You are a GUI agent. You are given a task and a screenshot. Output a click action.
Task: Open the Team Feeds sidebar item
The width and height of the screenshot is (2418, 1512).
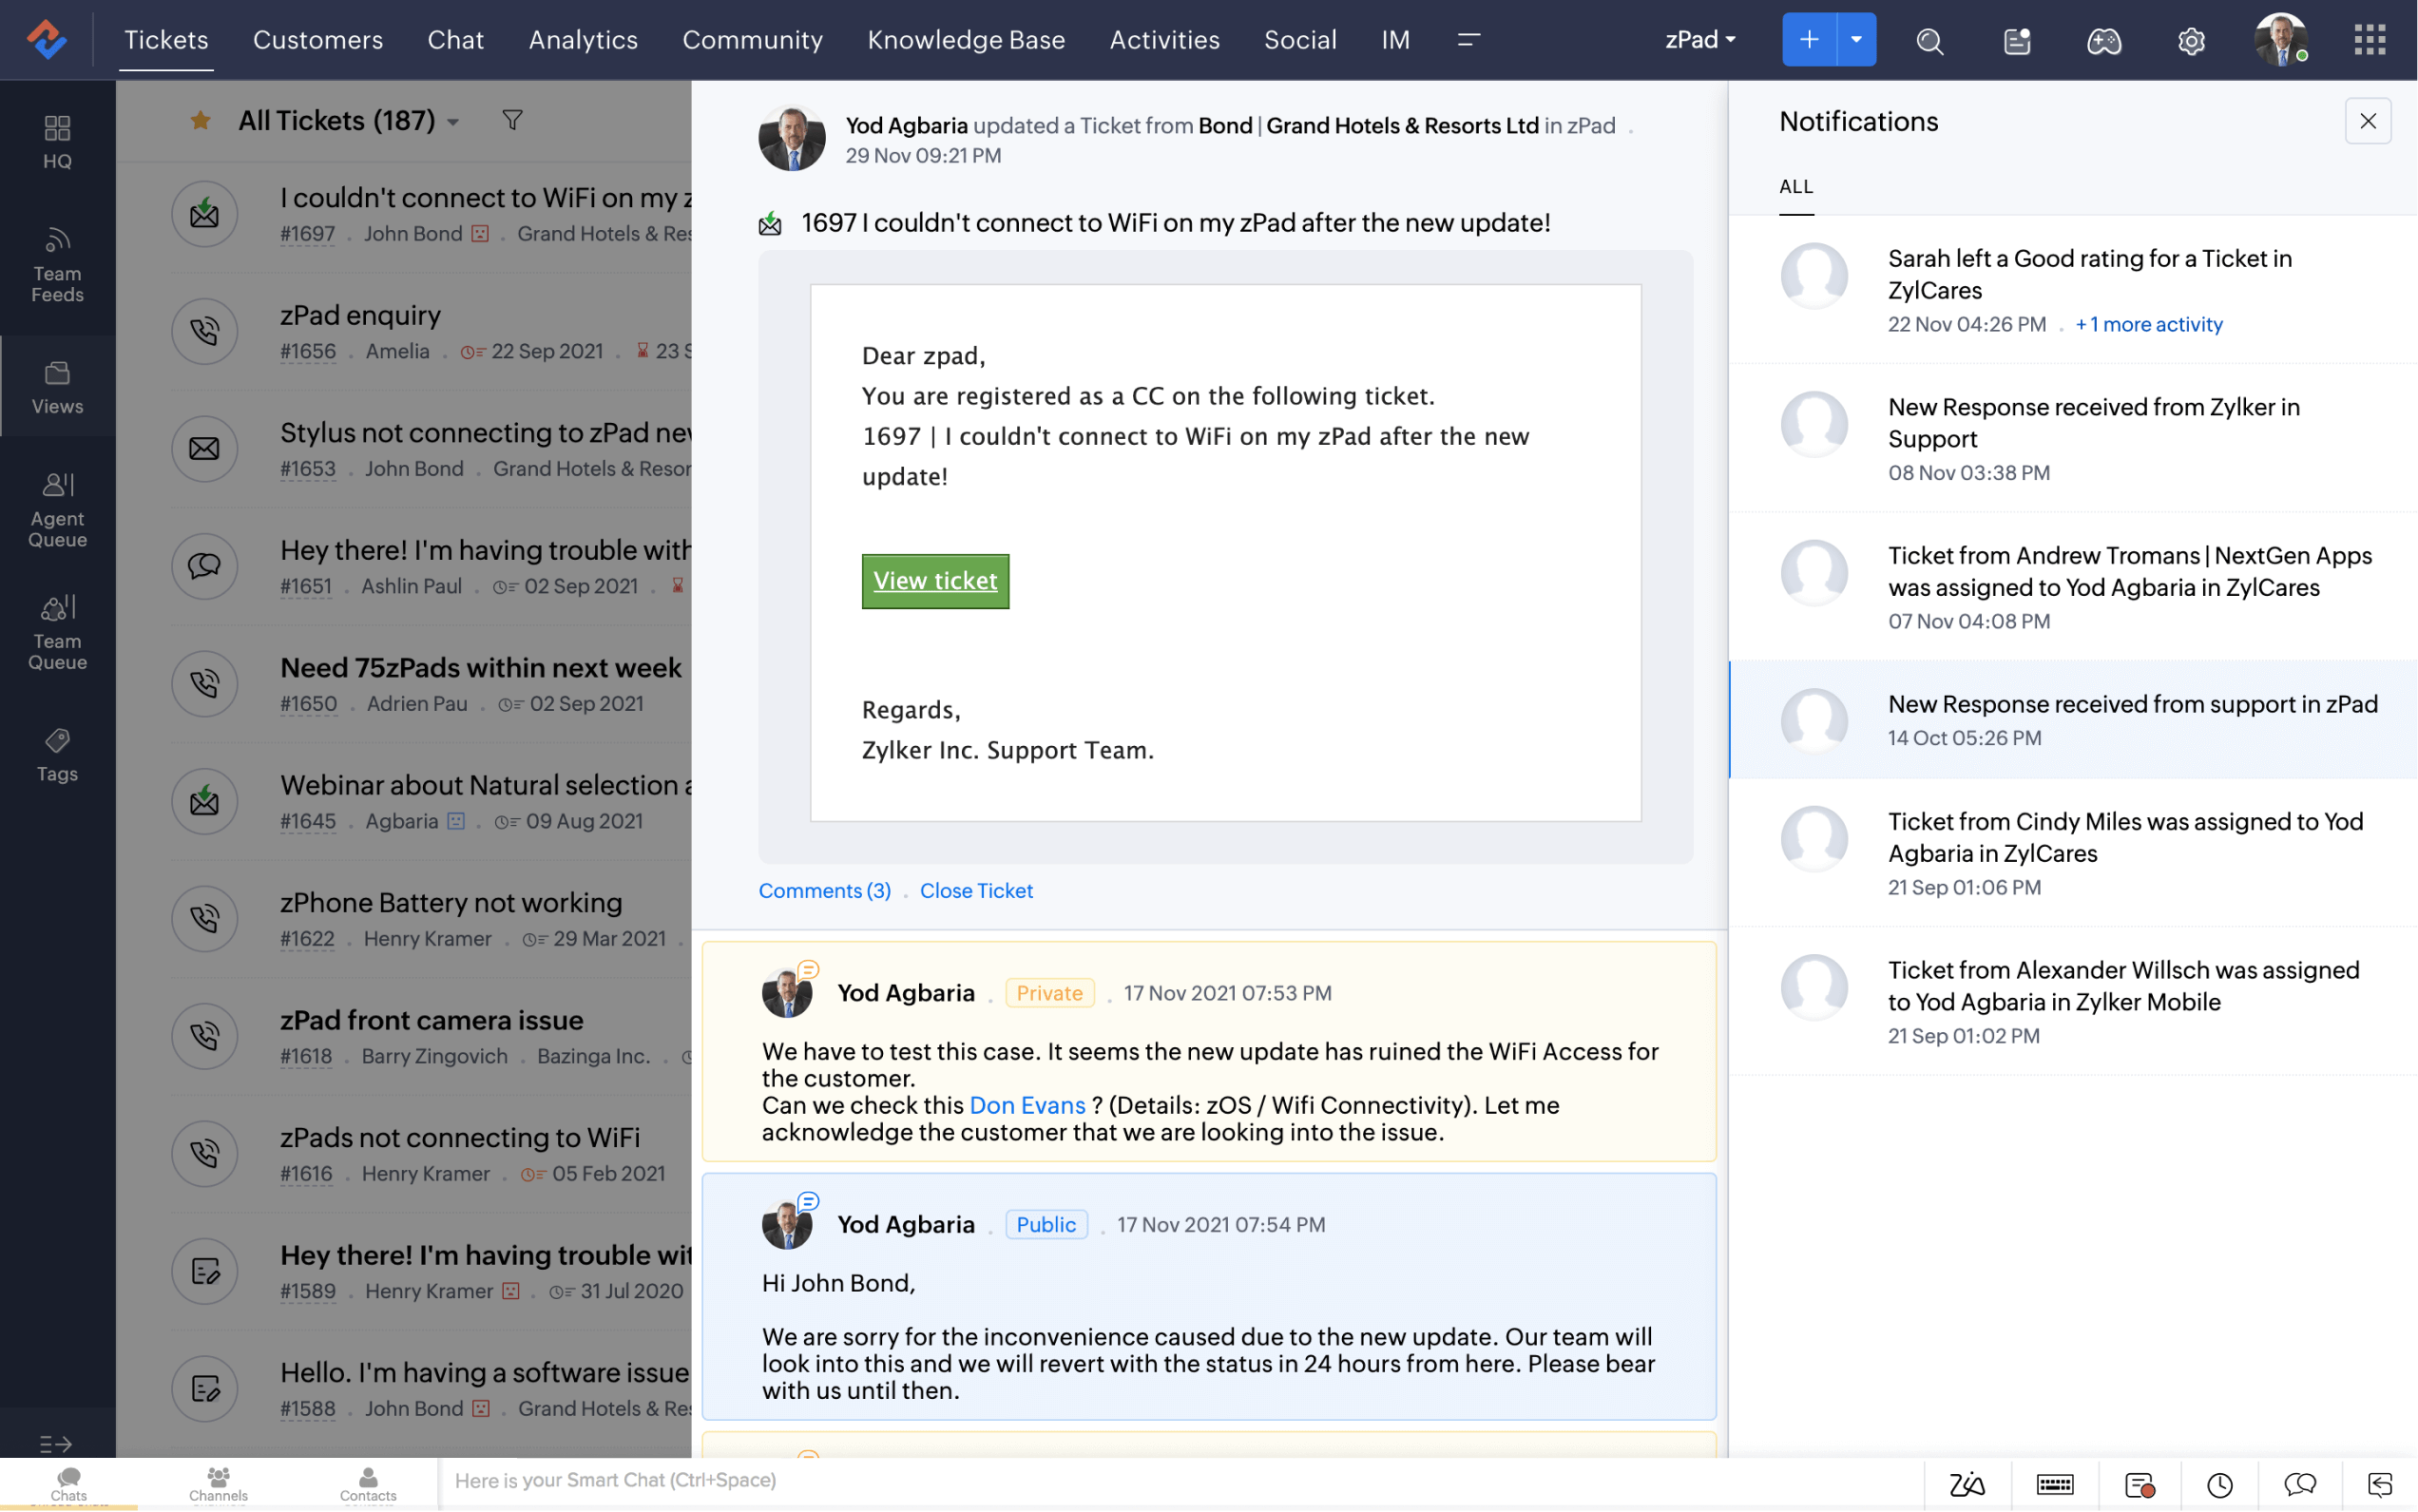pos(57,266)
